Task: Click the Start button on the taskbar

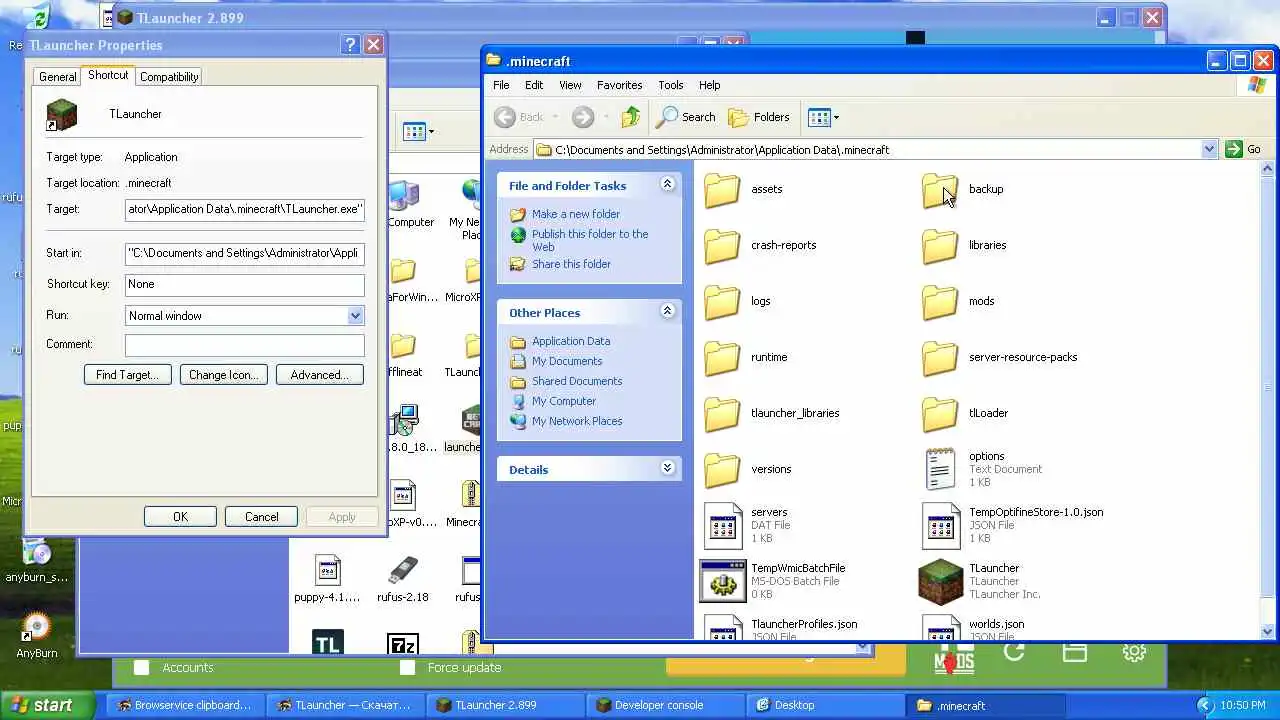Action: [x=47, y=705]
